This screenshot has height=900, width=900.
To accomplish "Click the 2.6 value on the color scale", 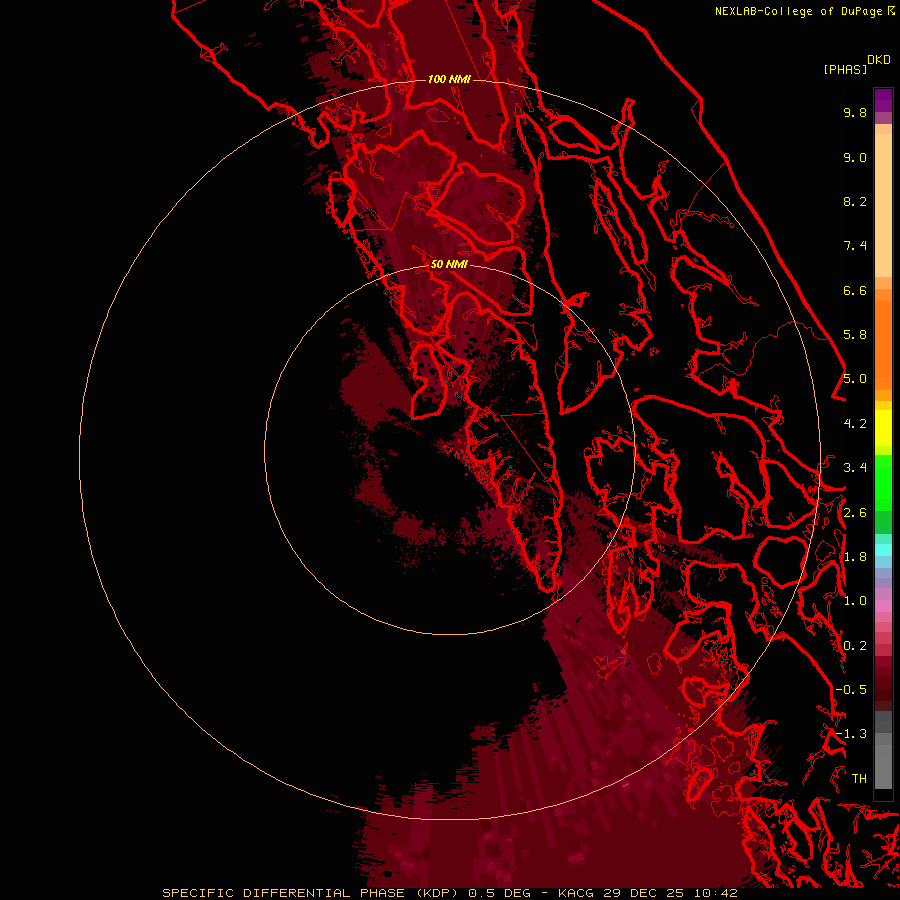I will (x=855, y=513).
